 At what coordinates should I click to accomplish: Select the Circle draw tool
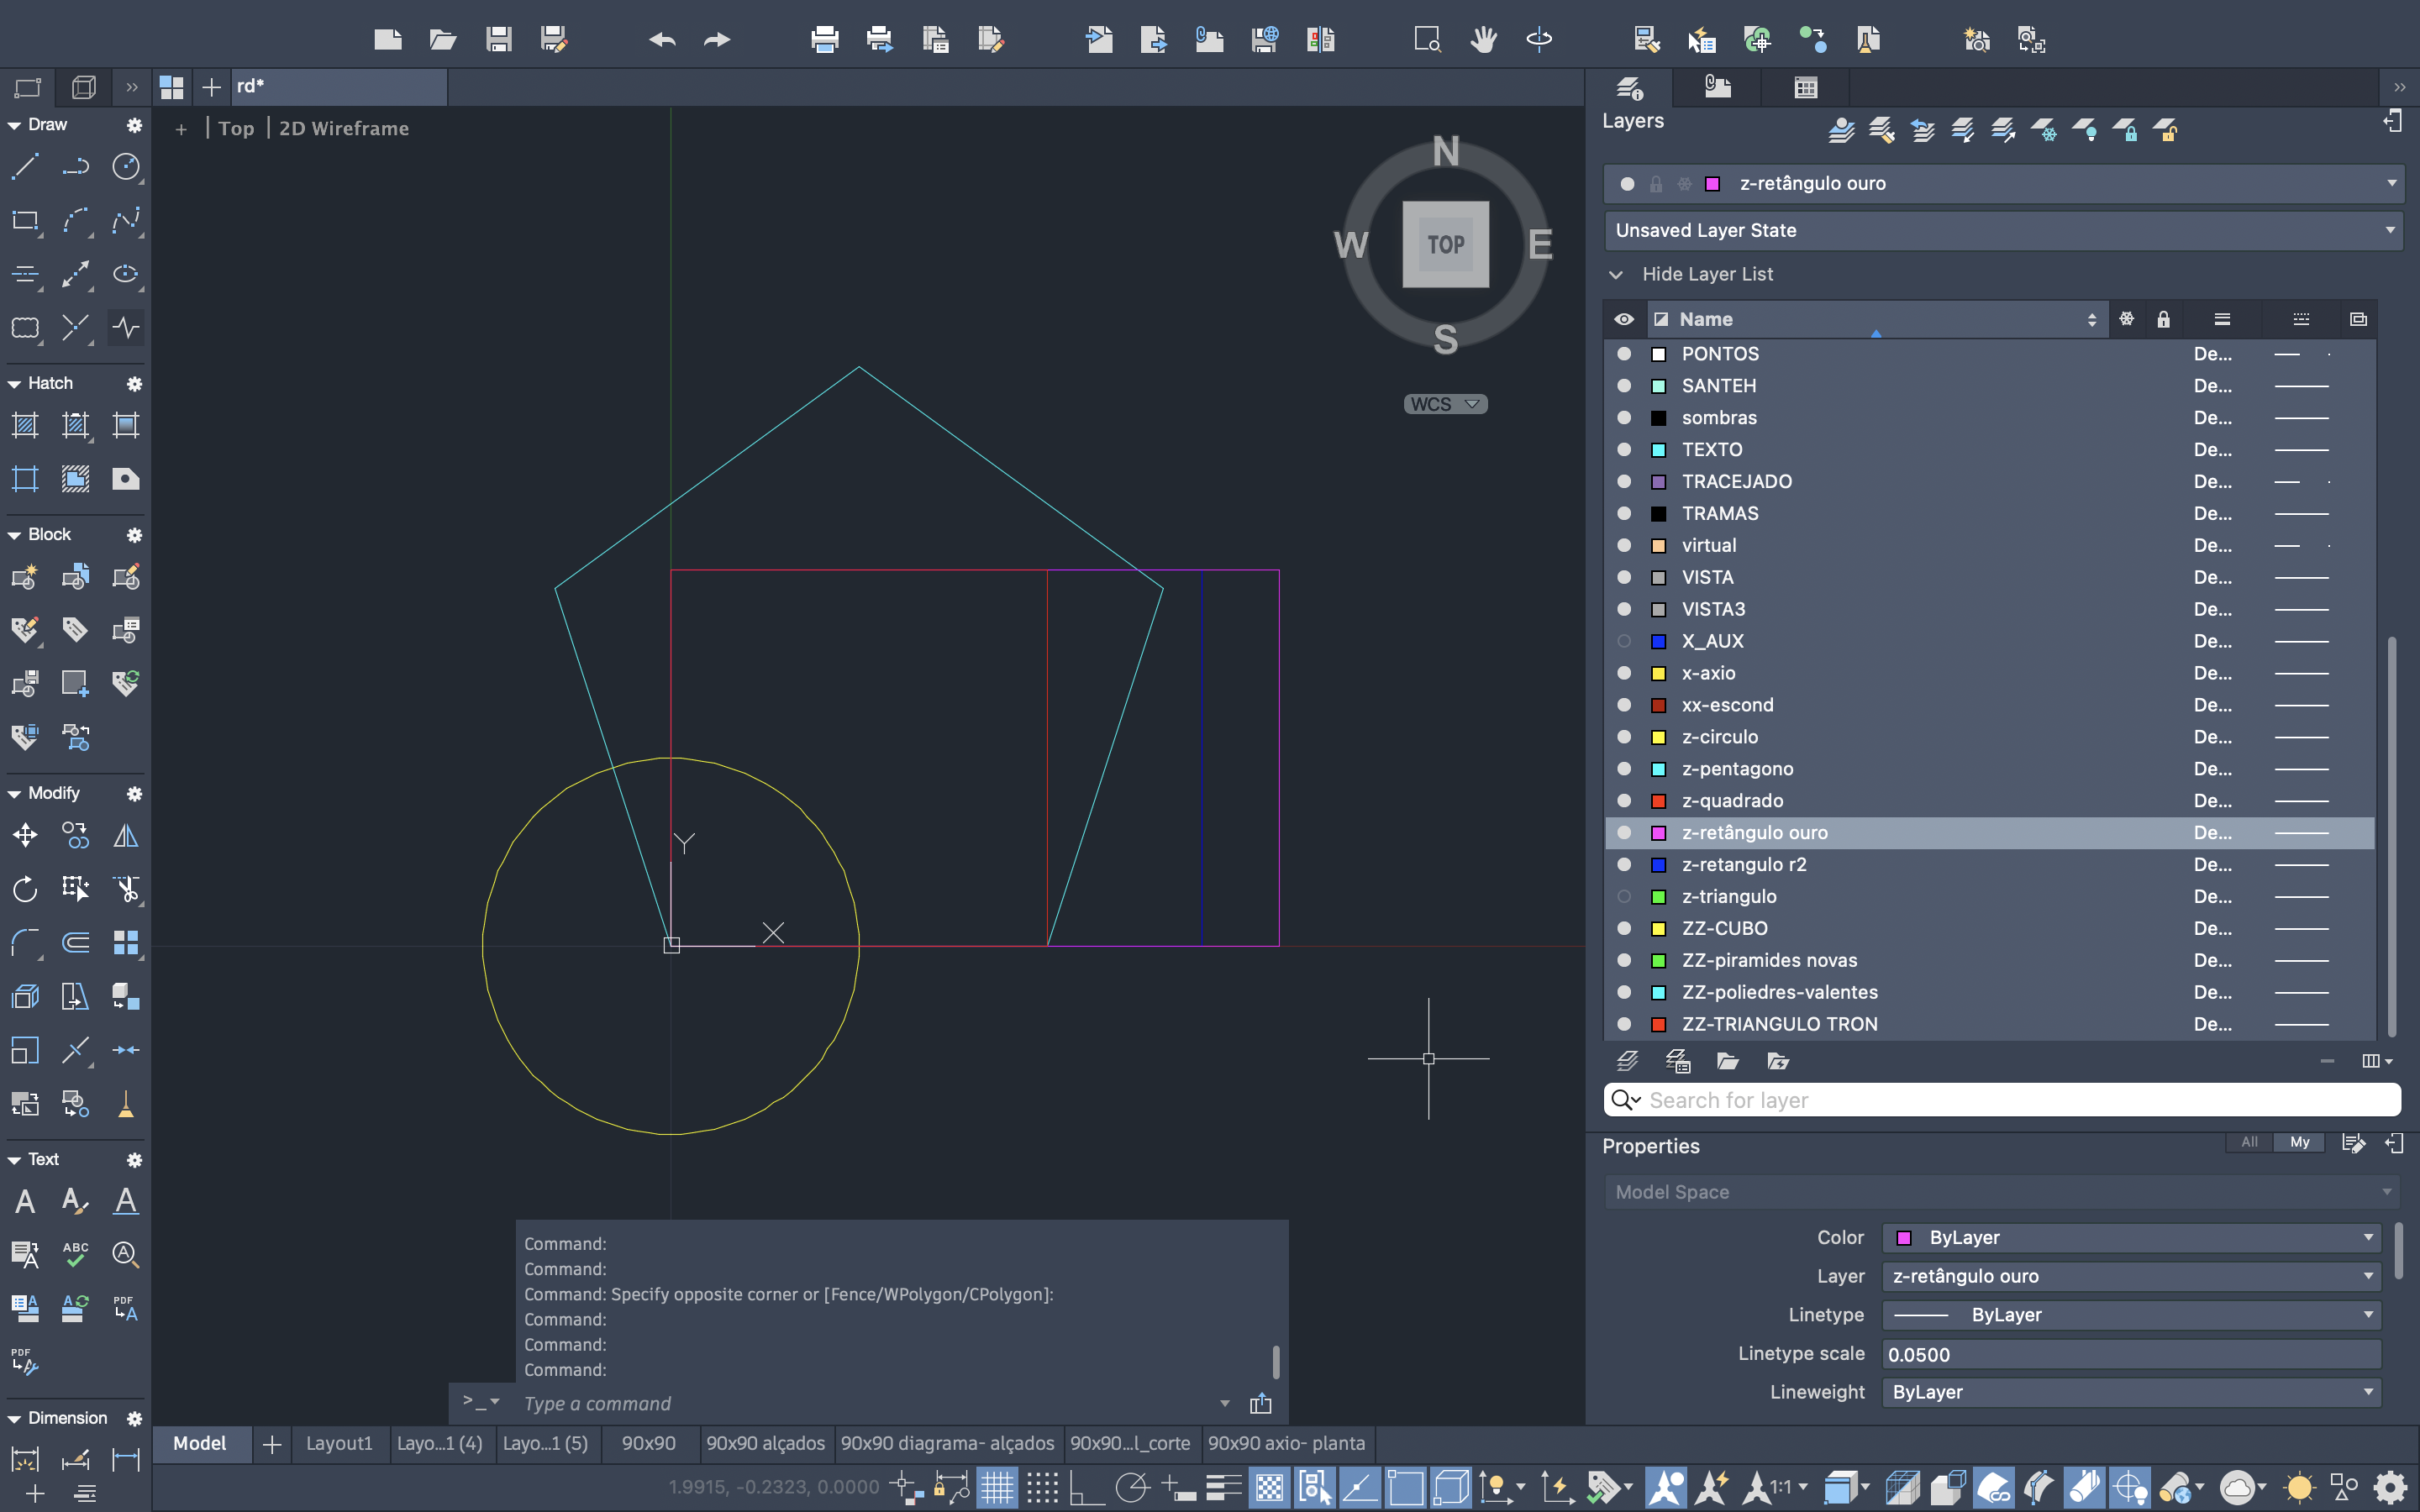[126, 166]
